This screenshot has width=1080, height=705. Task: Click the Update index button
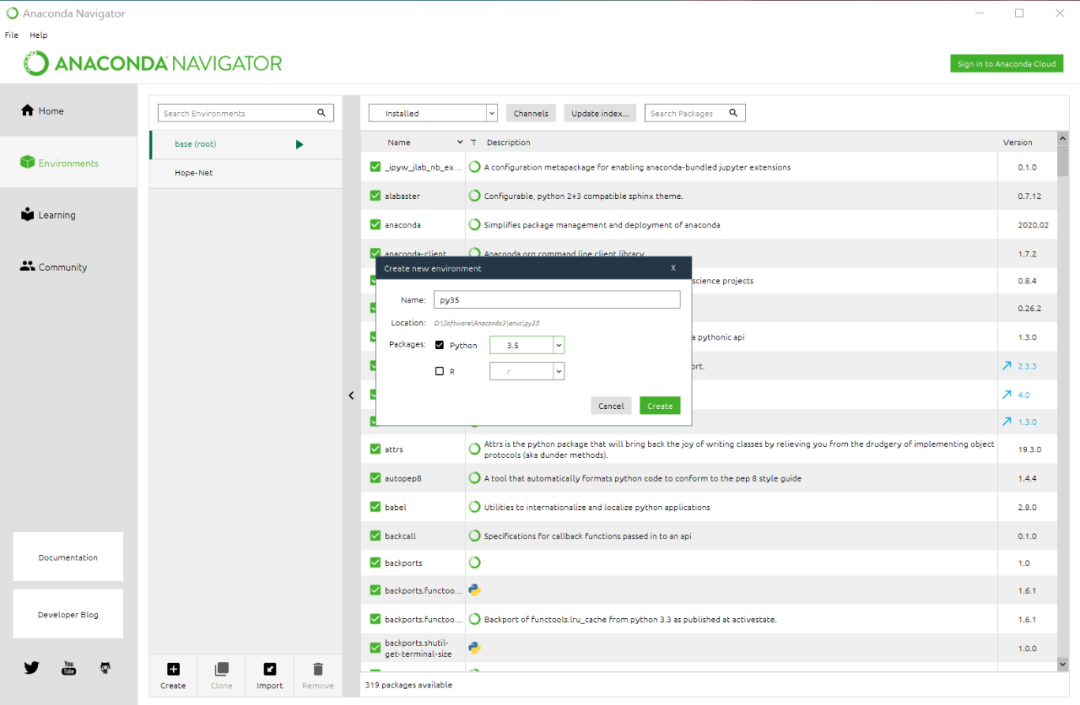(x=600, y=113)
